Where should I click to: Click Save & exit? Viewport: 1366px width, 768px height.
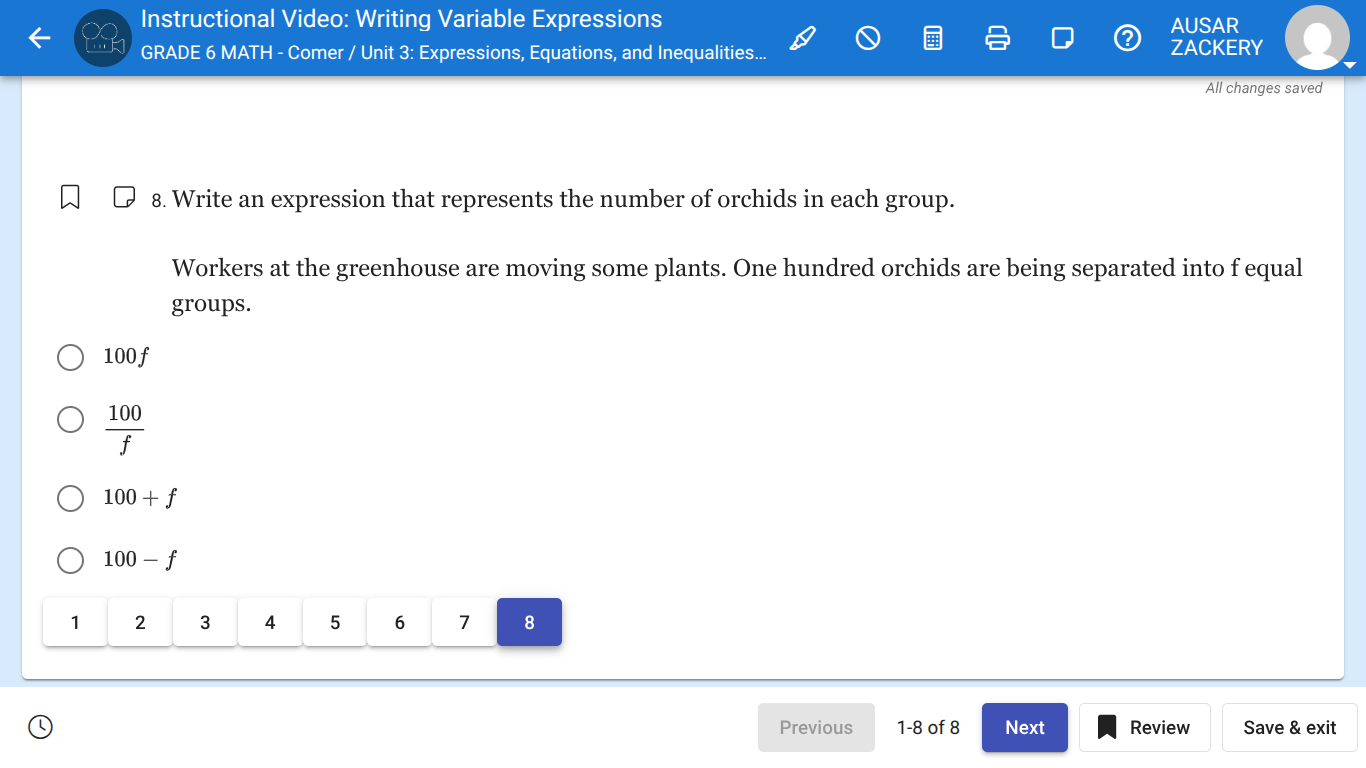point(1289,727)
